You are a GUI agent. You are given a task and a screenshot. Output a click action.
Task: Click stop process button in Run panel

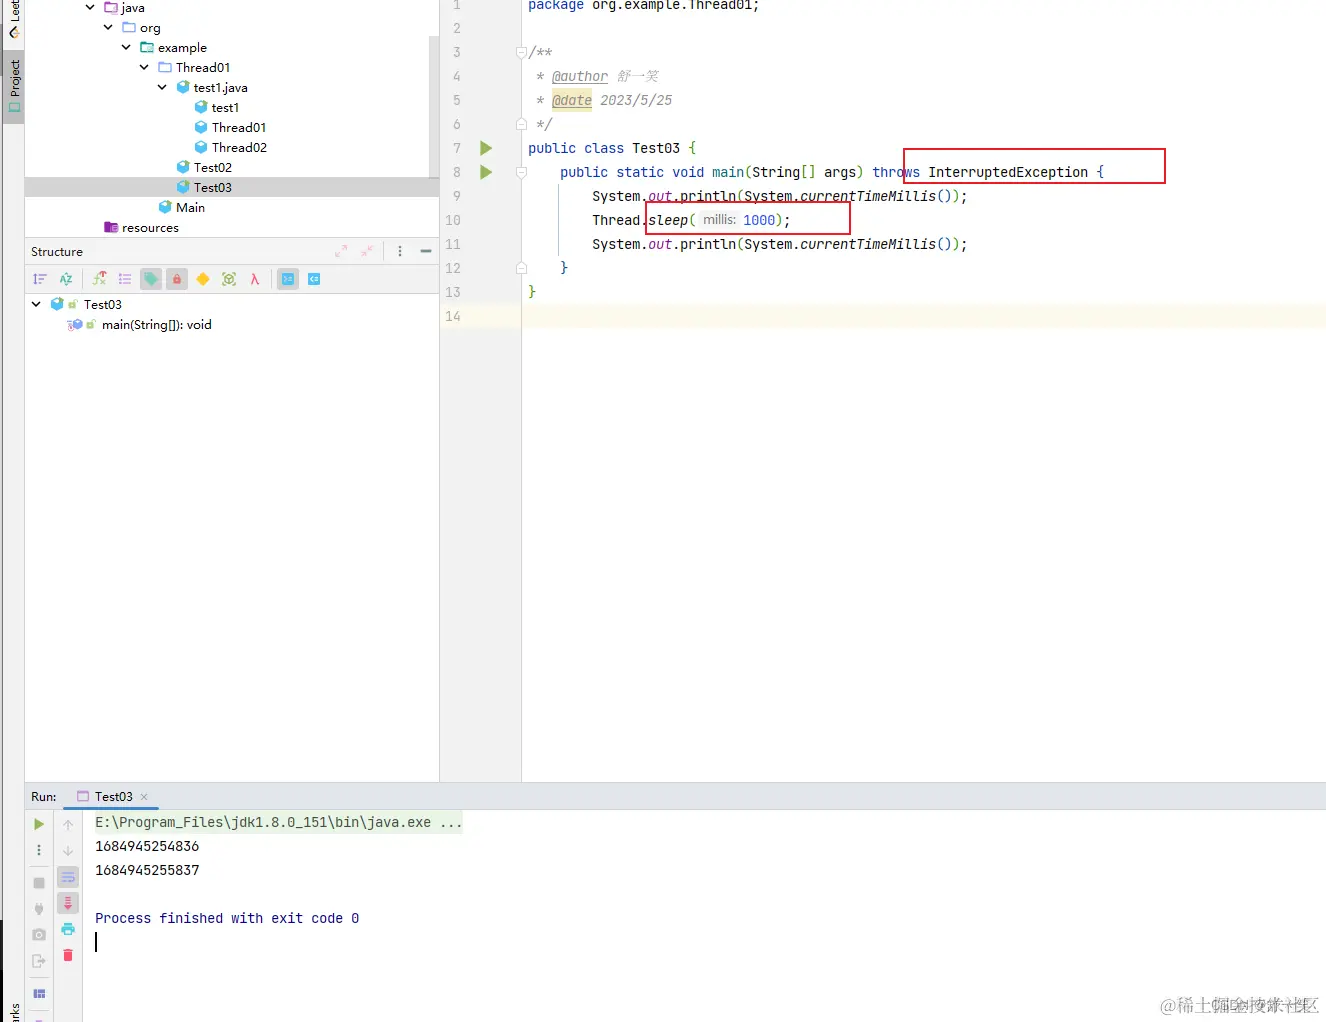click(39, 883)
